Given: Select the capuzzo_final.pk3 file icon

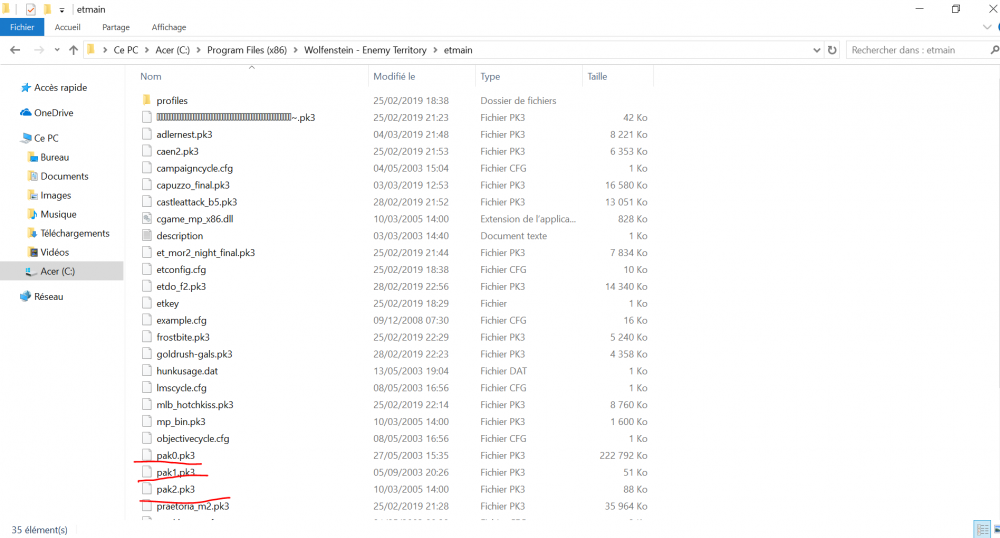Looking at the screenshot, I should click(x=147, y=185).
